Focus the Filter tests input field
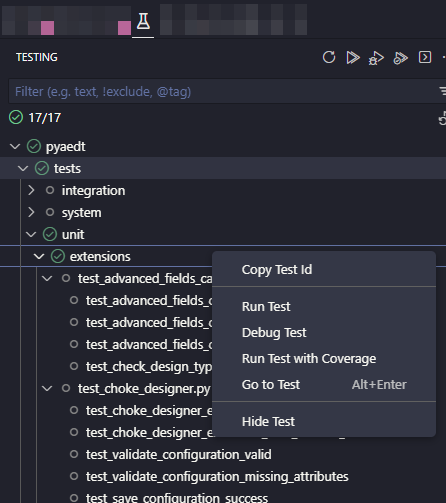The width and height of the screenshot is (446, 503). click(x=227, y=91)
